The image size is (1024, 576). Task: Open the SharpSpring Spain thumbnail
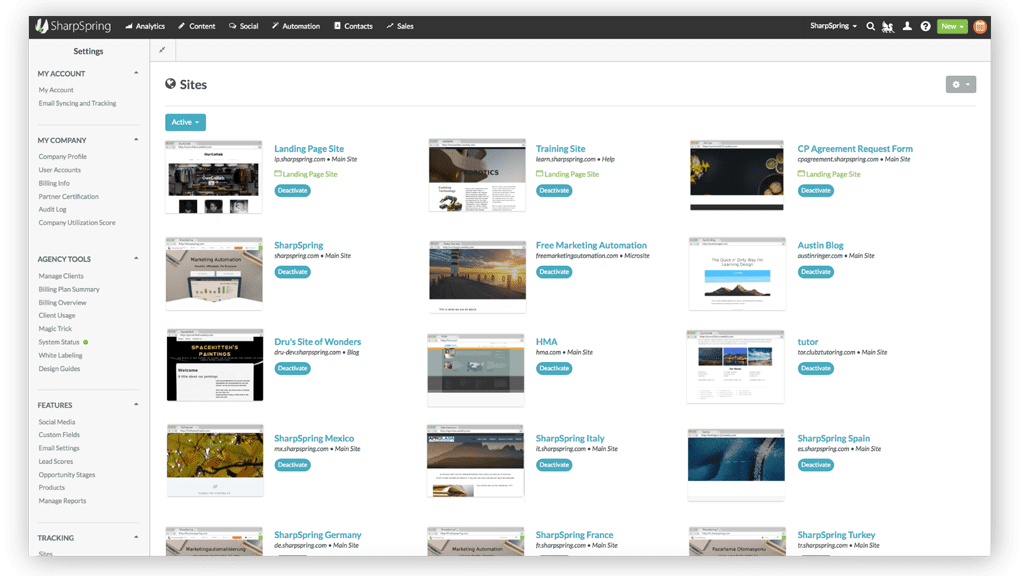[736, 464]
